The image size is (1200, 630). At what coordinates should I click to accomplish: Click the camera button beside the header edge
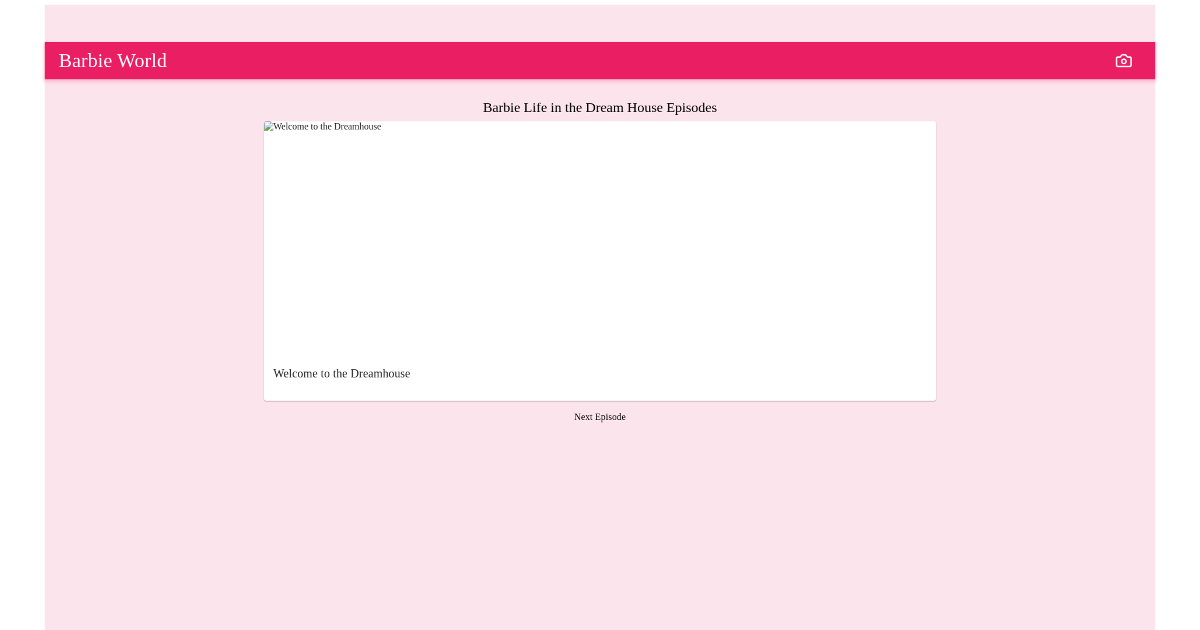pyautogui.click(x=1123, y=60)
